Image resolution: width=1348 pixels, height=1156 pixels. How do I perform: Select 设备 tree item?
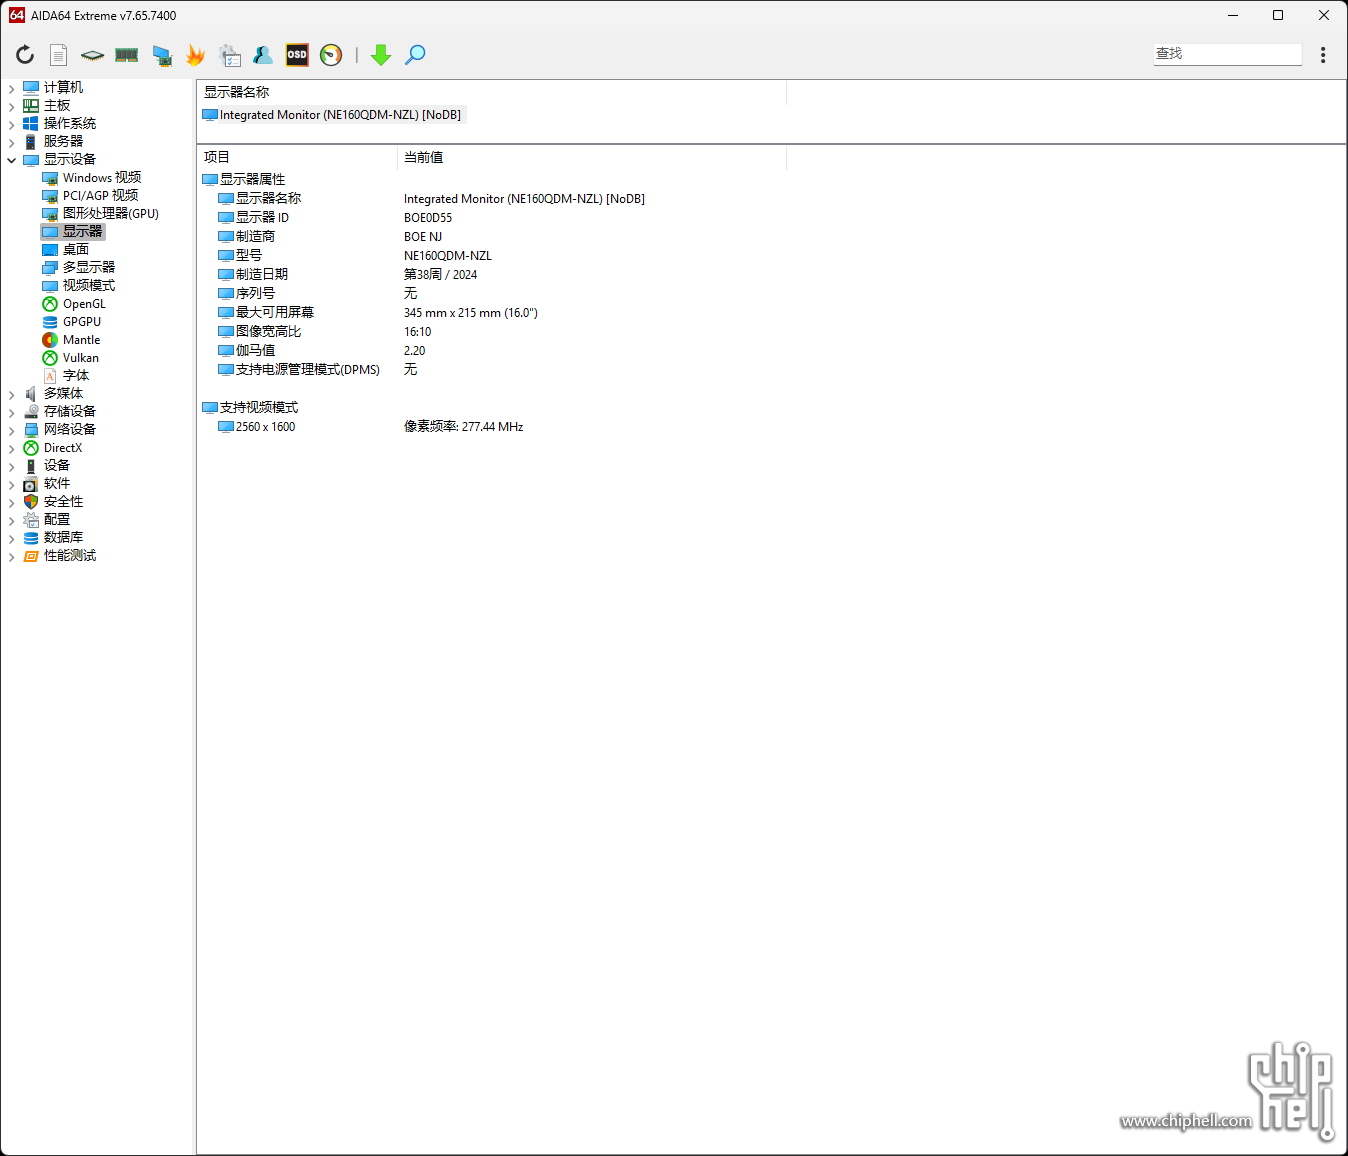tap(47, 466)
